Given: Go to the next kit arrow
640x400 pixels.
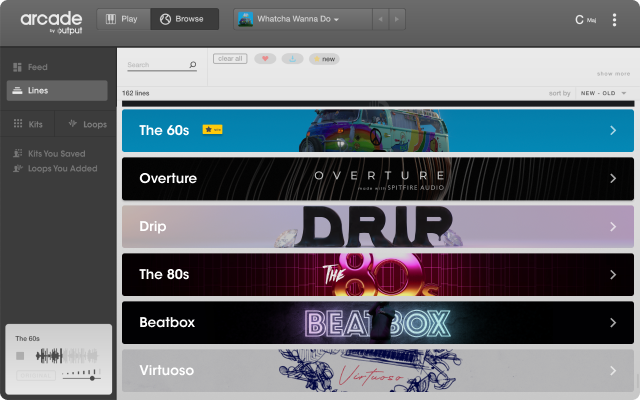Looking at the screenshot, I should point(397,19).
